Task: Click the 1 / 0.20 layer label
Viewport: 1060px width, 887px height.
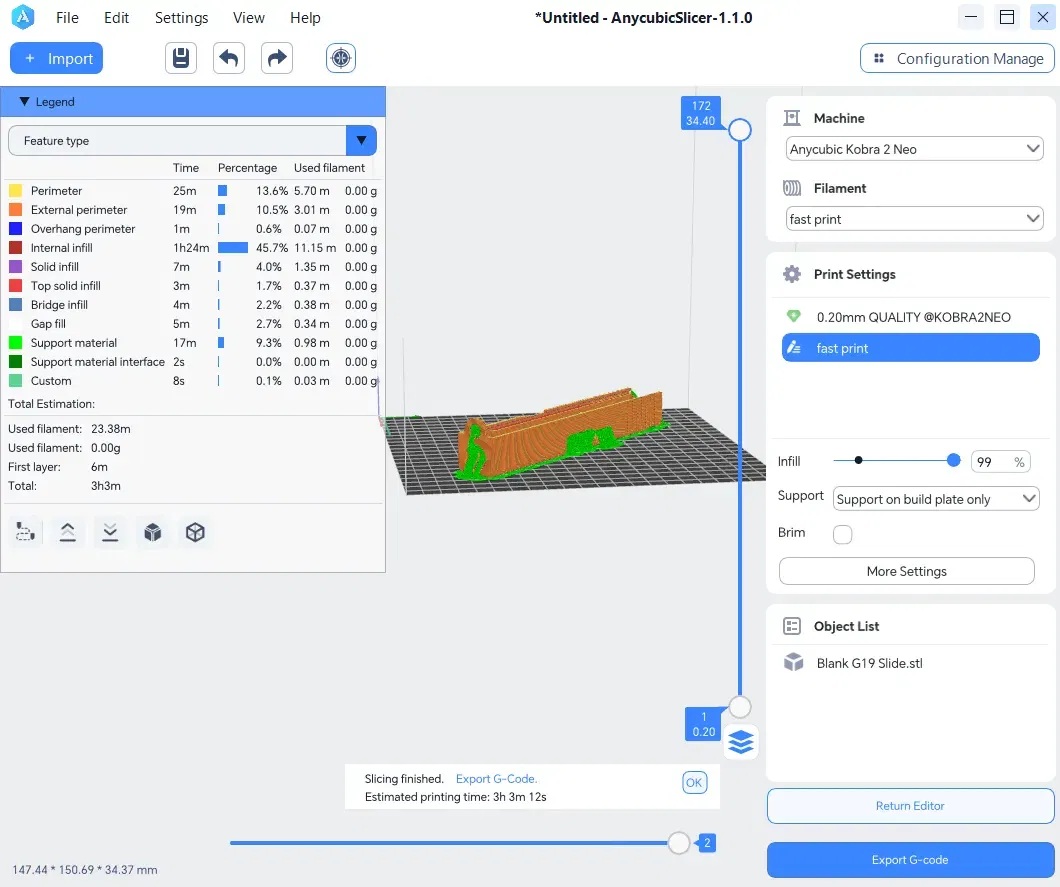Action: tap(704, 724)
